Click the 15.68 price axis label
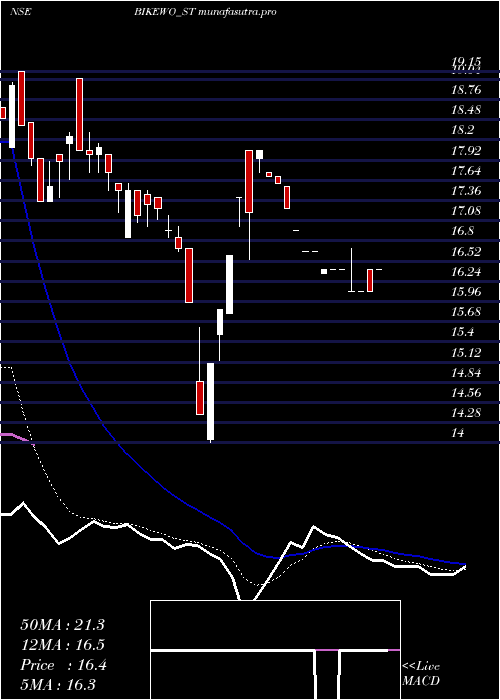This screenshot has height=700, width=500. [x=466, y=312]
